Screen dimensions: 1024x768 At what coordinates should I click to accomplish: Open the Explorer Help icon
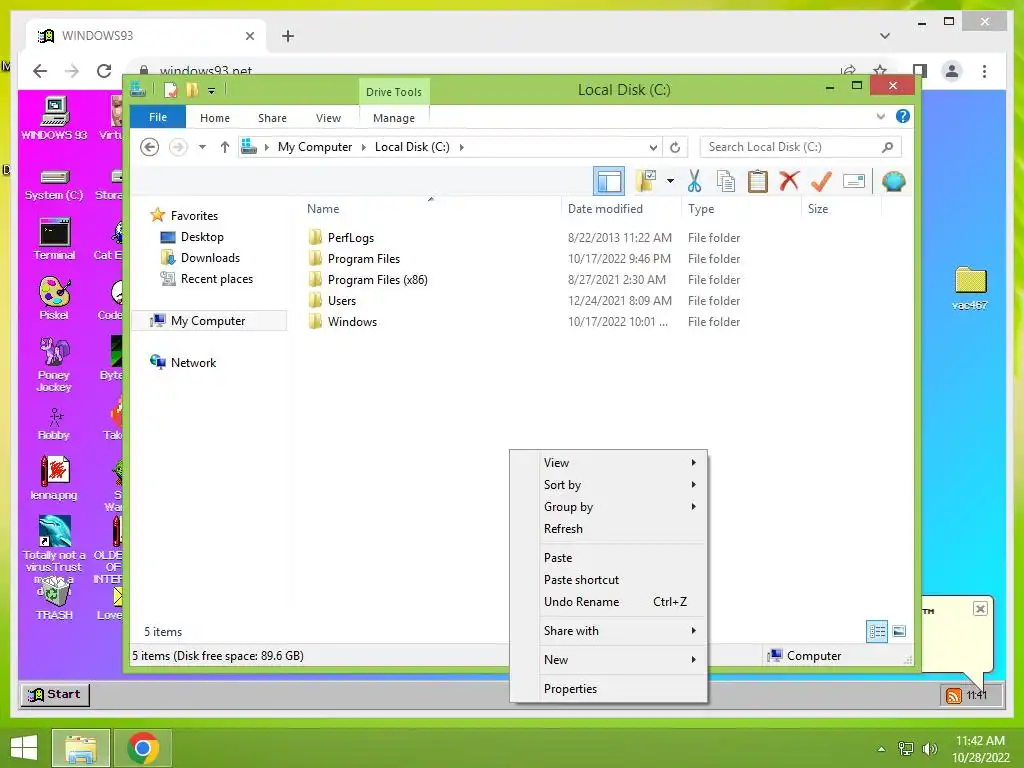pos(903,116)
